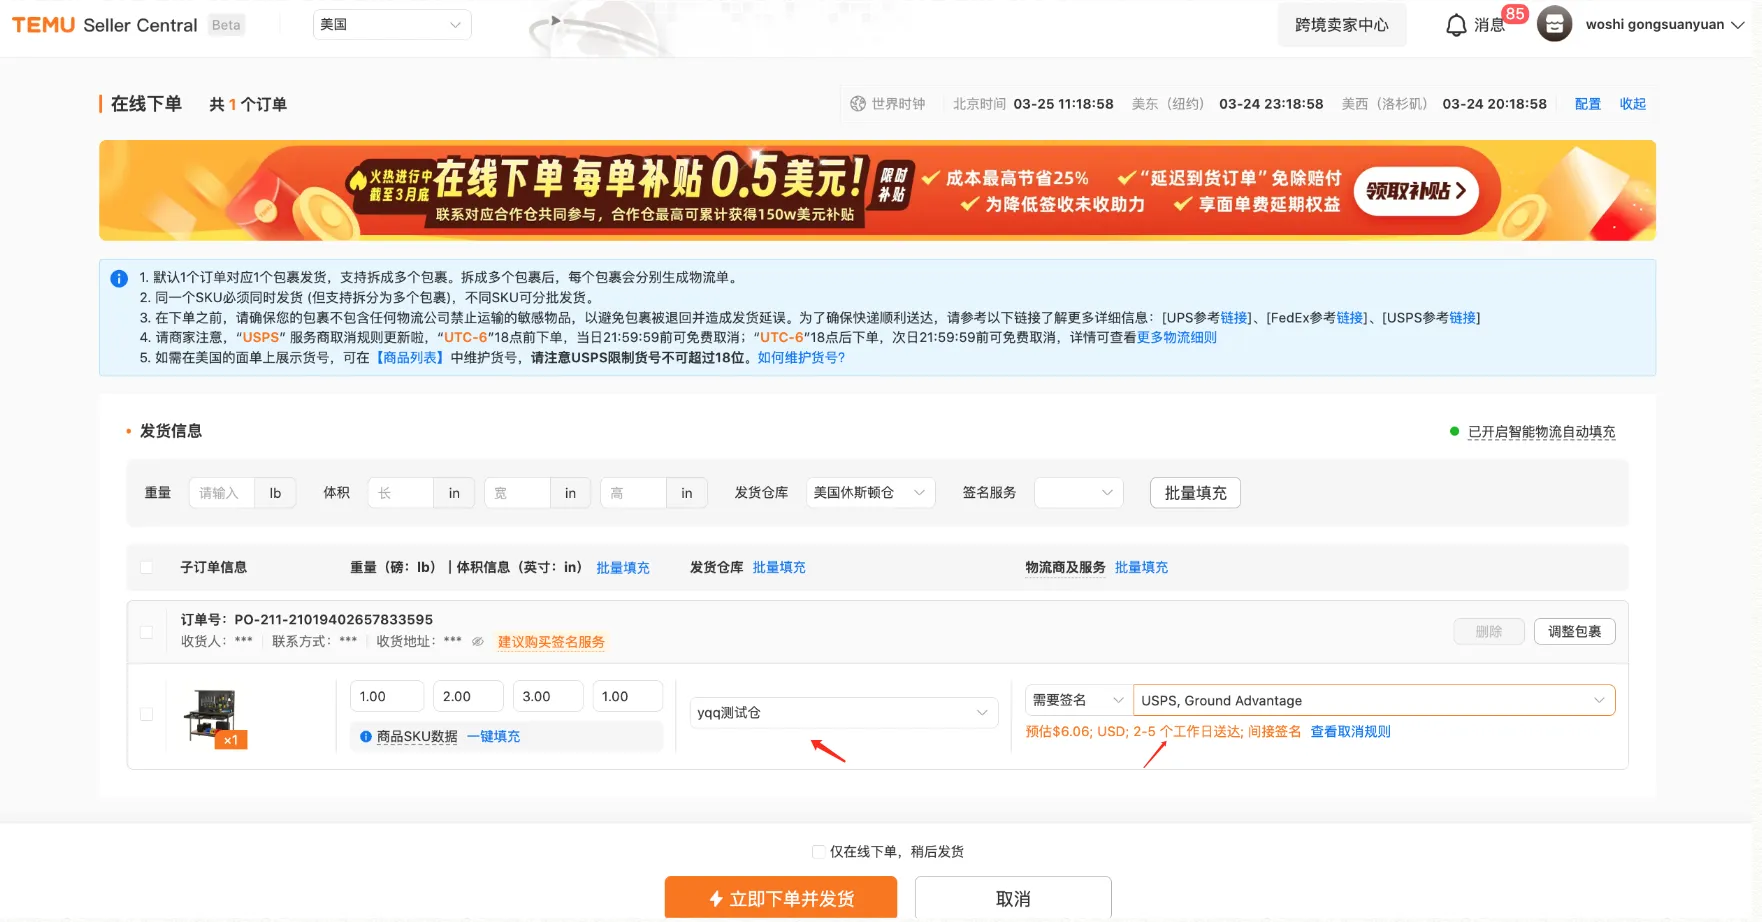Click the notification bell icon

(x=1456, y=25)
